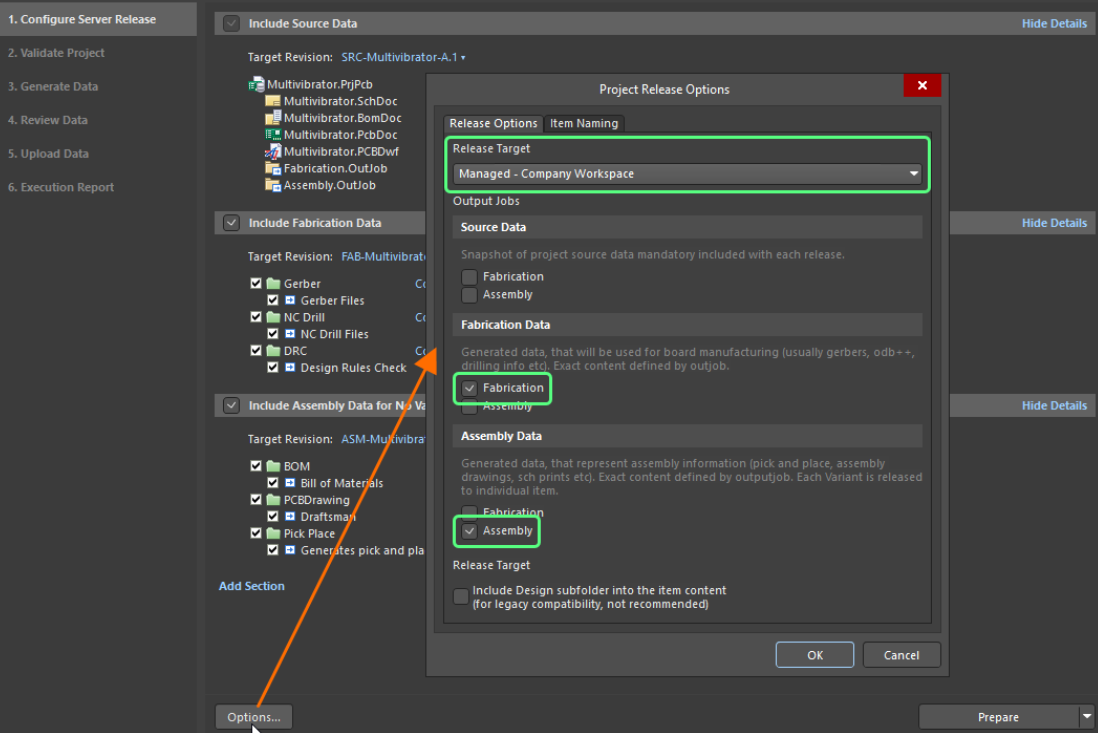Click the Multivibrator.PCBDwf draftsman icon

coord(273,152)
